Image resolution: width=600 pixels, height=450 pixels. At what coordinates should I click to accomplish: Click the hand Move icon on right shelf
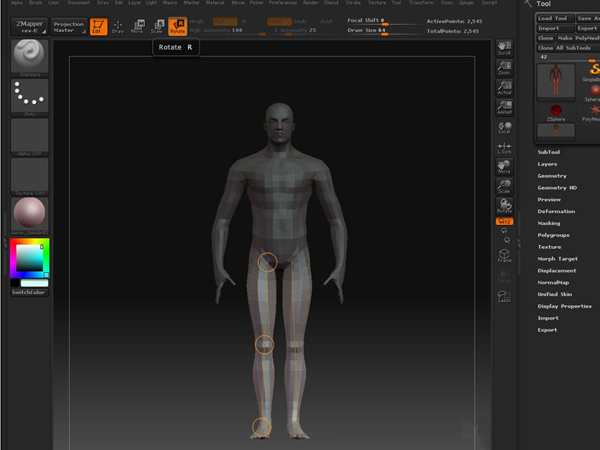(504, 167)
